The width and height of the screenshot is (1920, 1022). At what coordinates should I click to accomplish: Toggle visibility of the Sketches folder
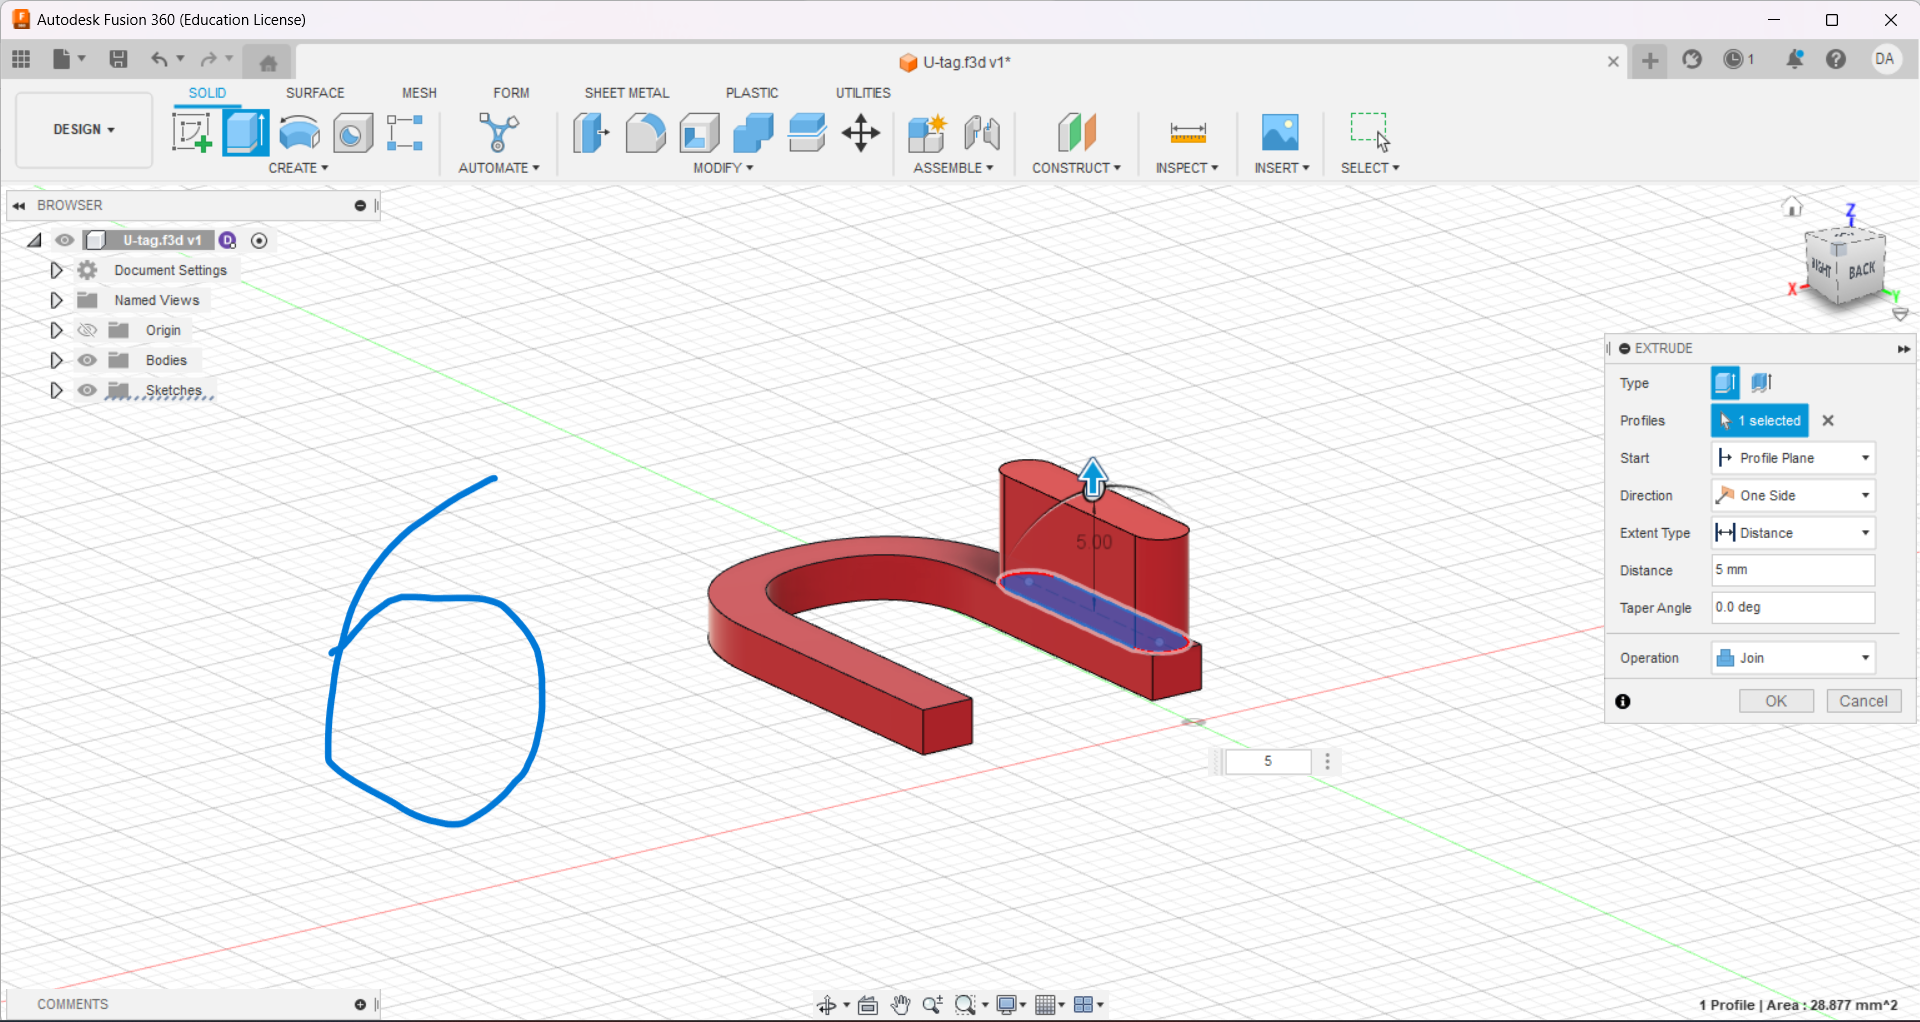pyautogui.click(x=88, y=390)
